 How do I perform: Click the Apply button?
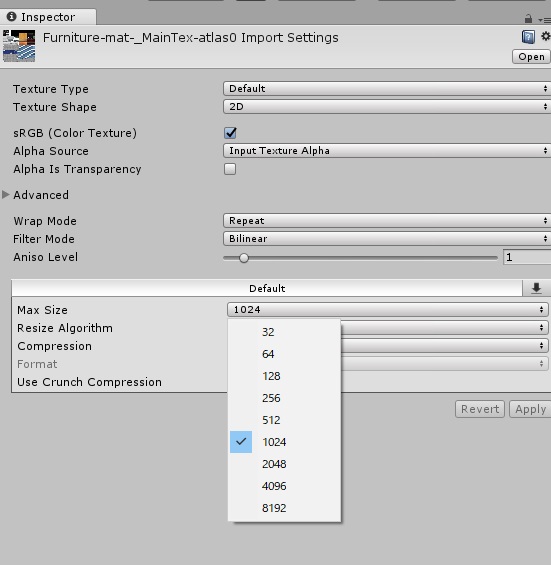[x=530, y=409]
